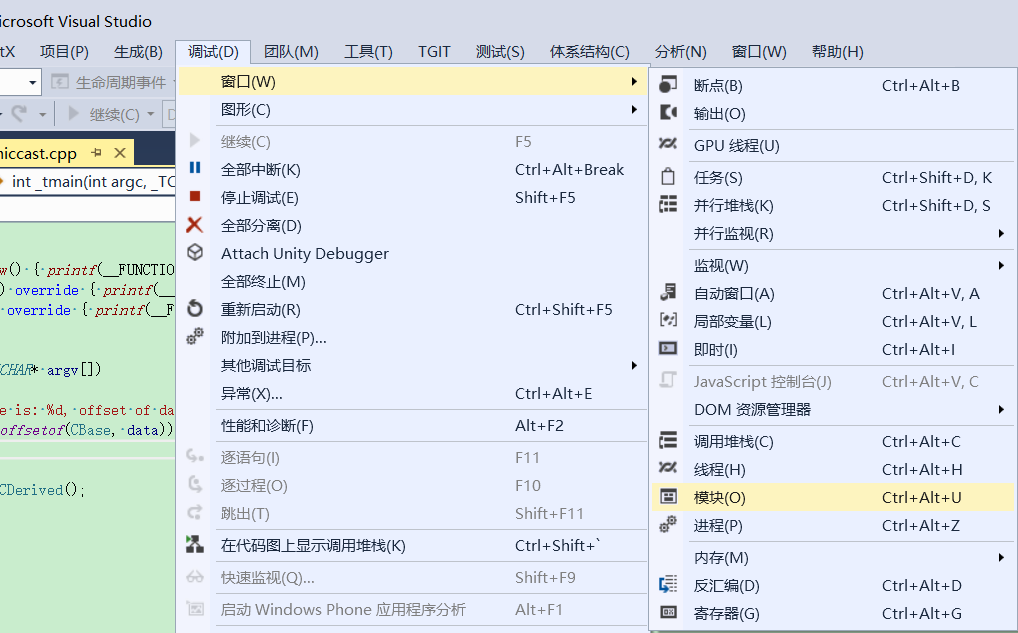This screenshot has height=633, width=1018.
Task: Select 调用堆栈(C) in the submenu
Action: [833, 441]
